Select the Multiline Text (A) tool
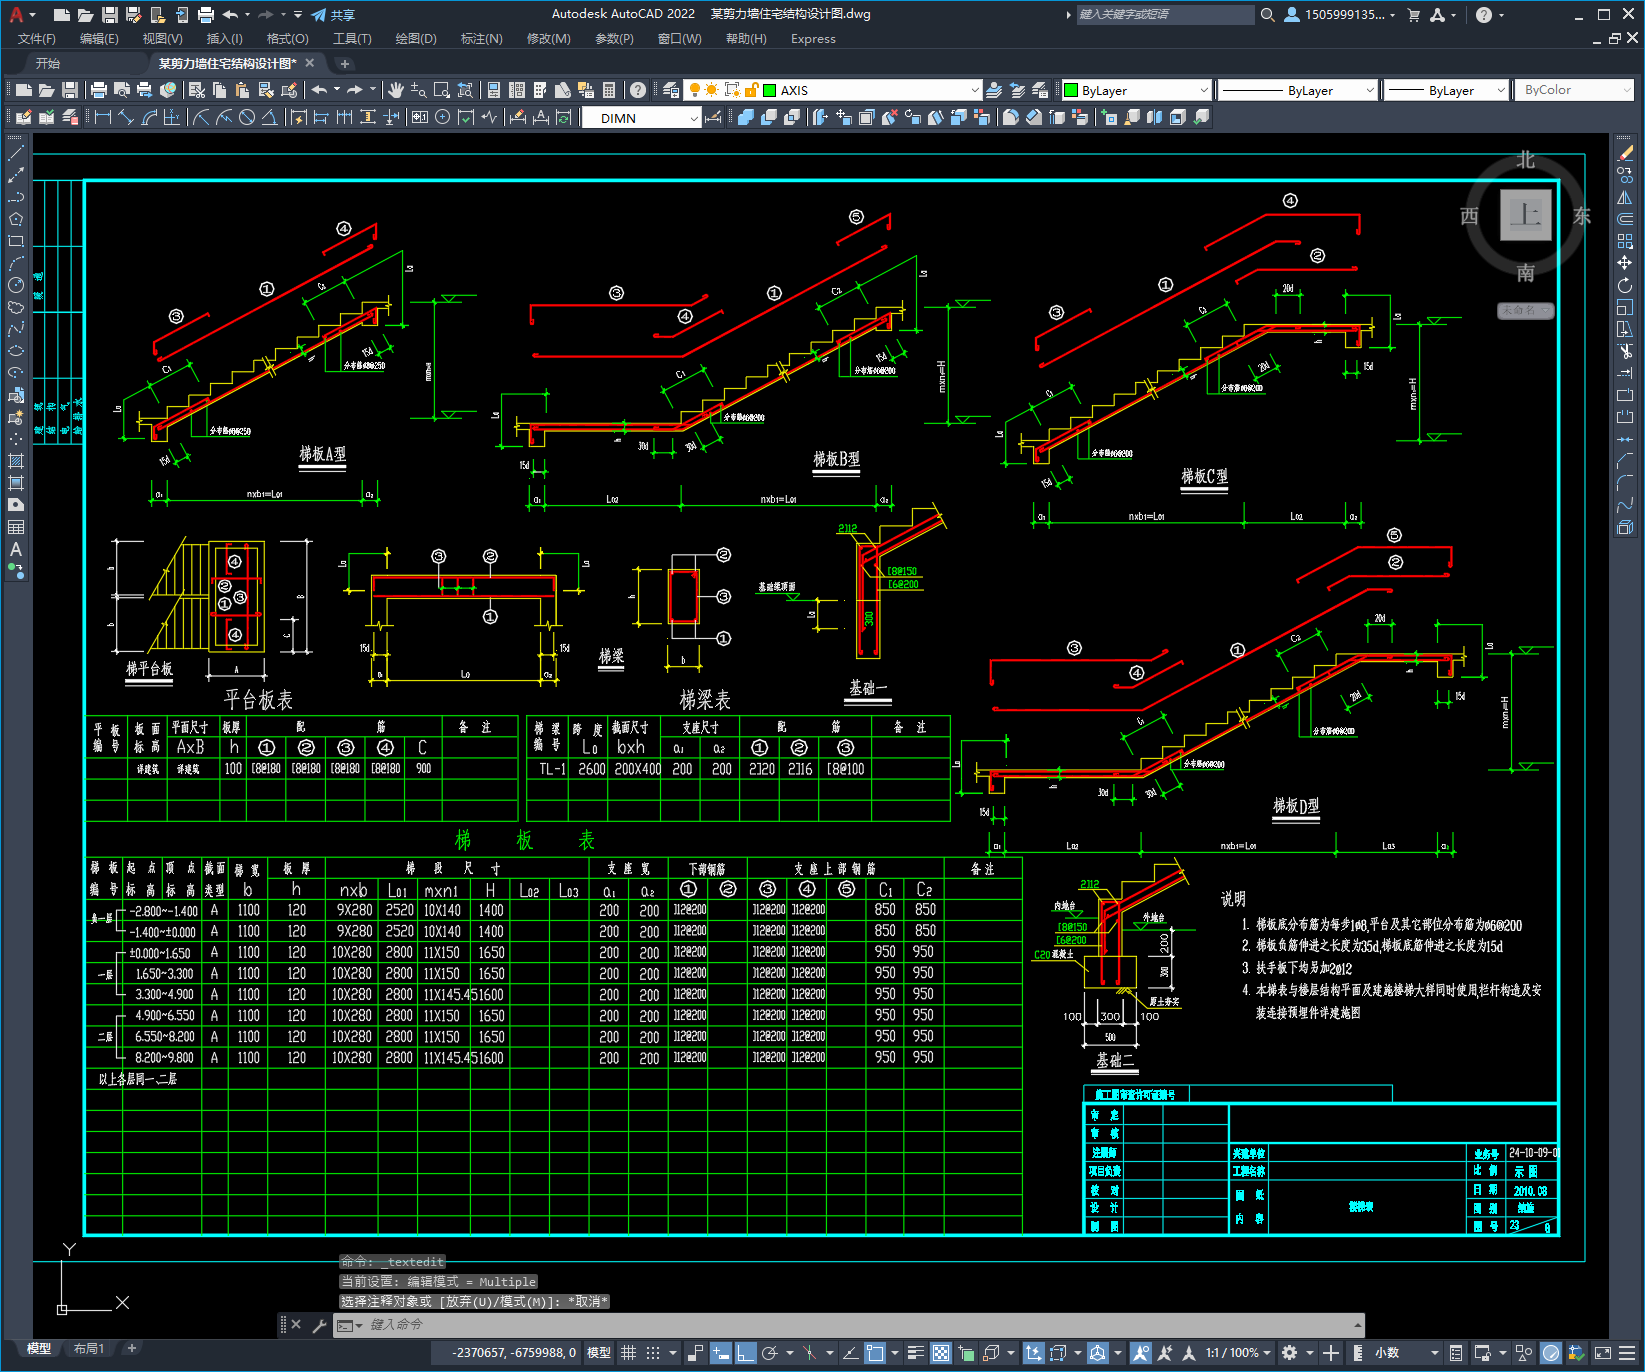Viewport: 1645px width, 1372px height. coord(15,549)
